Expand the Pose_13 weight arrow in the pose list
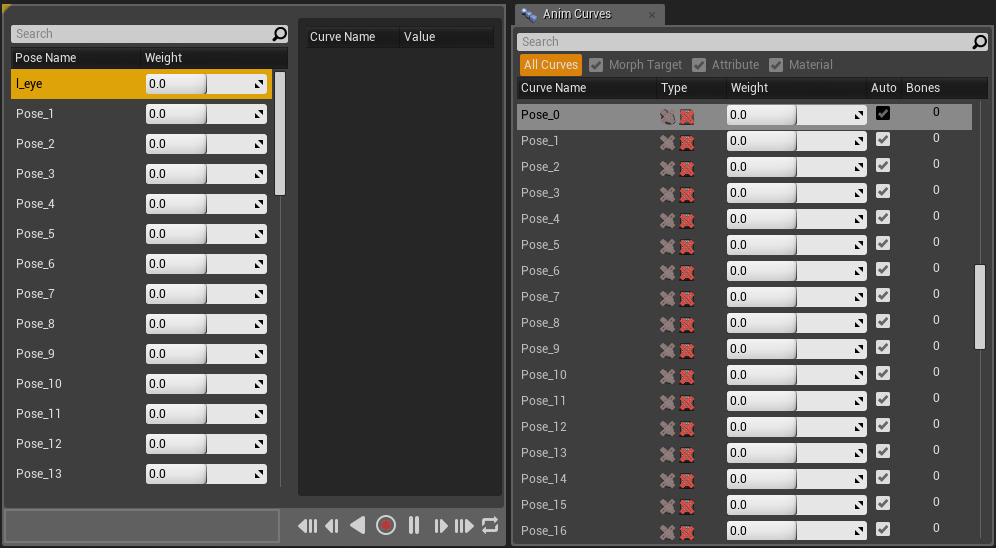 click(x=259, y=474)
